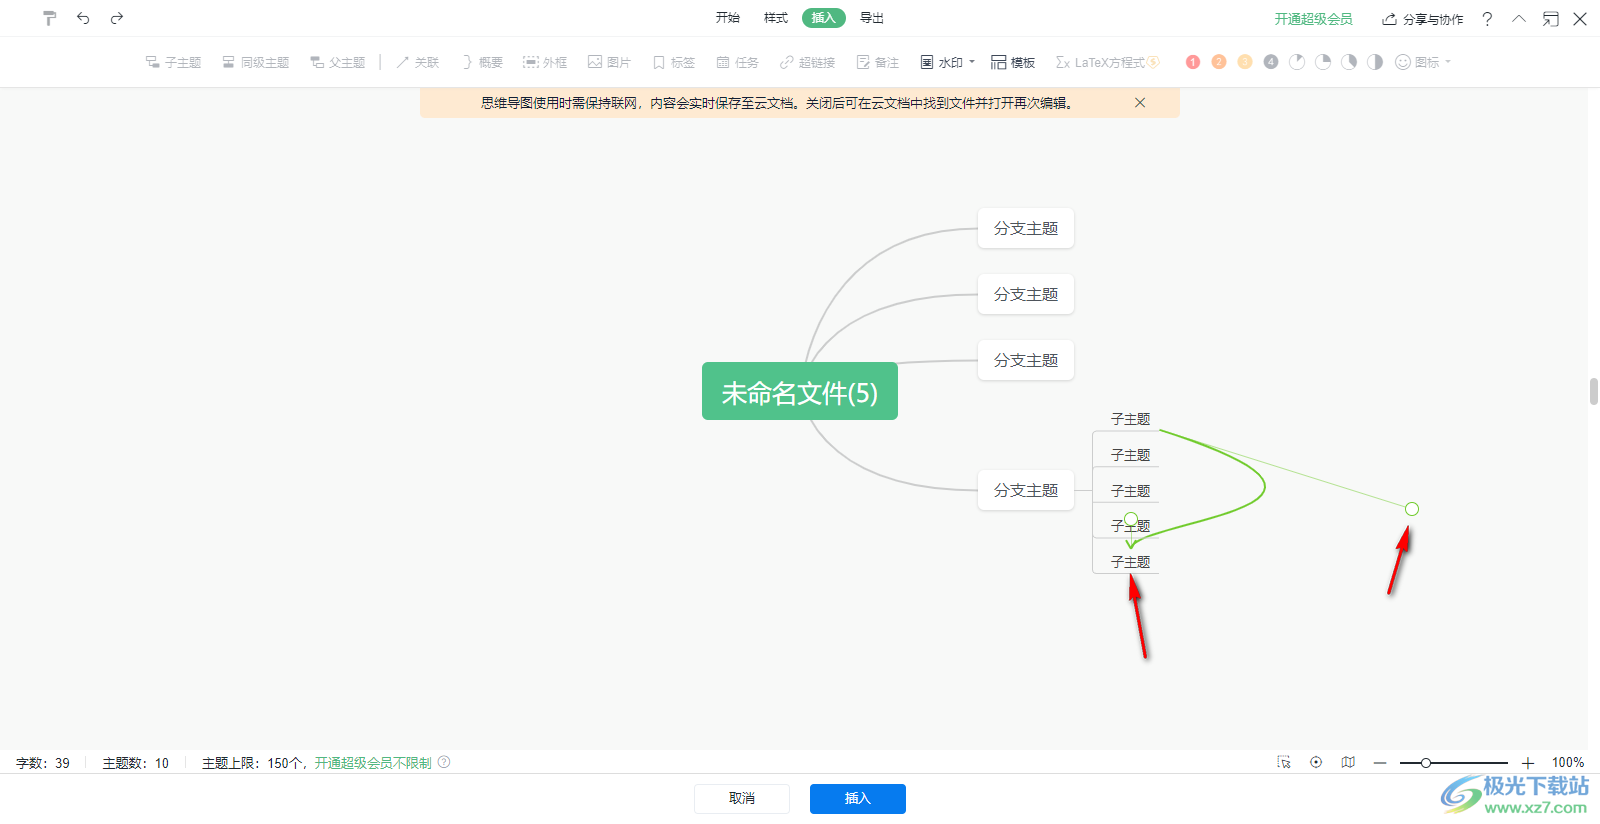Click the 主题数: 10 status text
1600x824 pixels.
[136, 763]
